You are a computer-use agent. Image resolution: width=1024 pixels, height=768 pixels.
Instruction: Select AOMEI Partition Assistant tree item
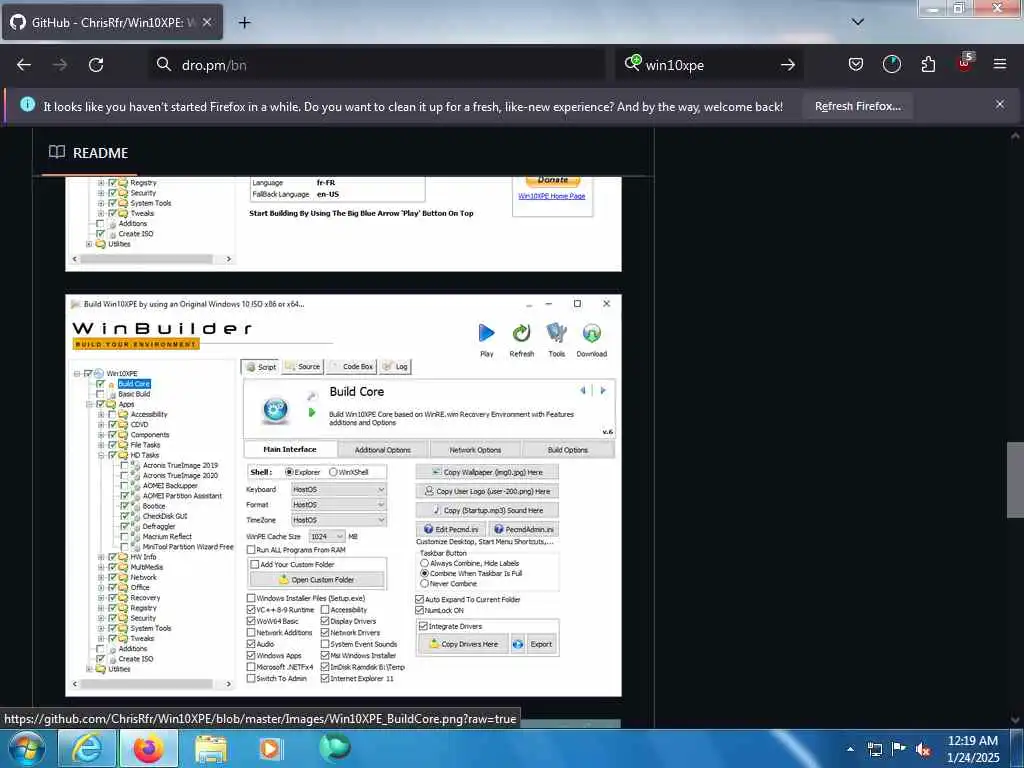[182, 496]
